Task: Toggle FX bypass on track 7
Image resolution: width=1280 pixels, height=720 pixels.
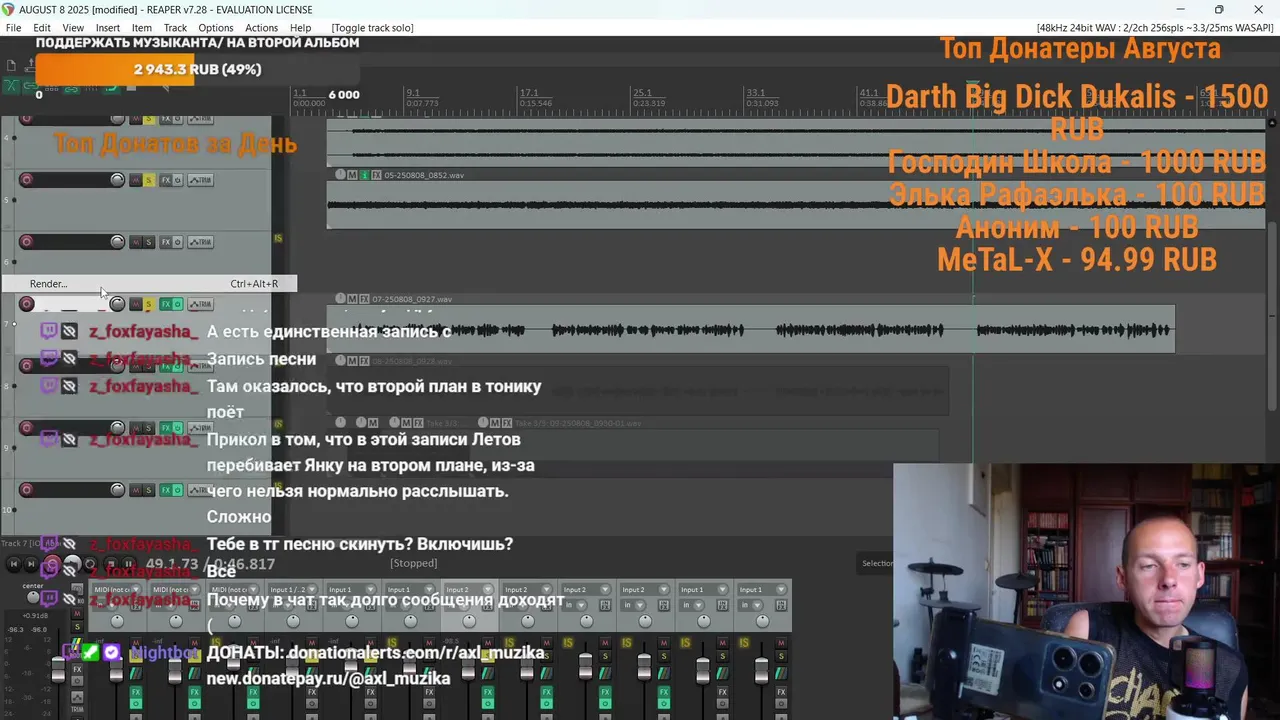Action: 178,304
